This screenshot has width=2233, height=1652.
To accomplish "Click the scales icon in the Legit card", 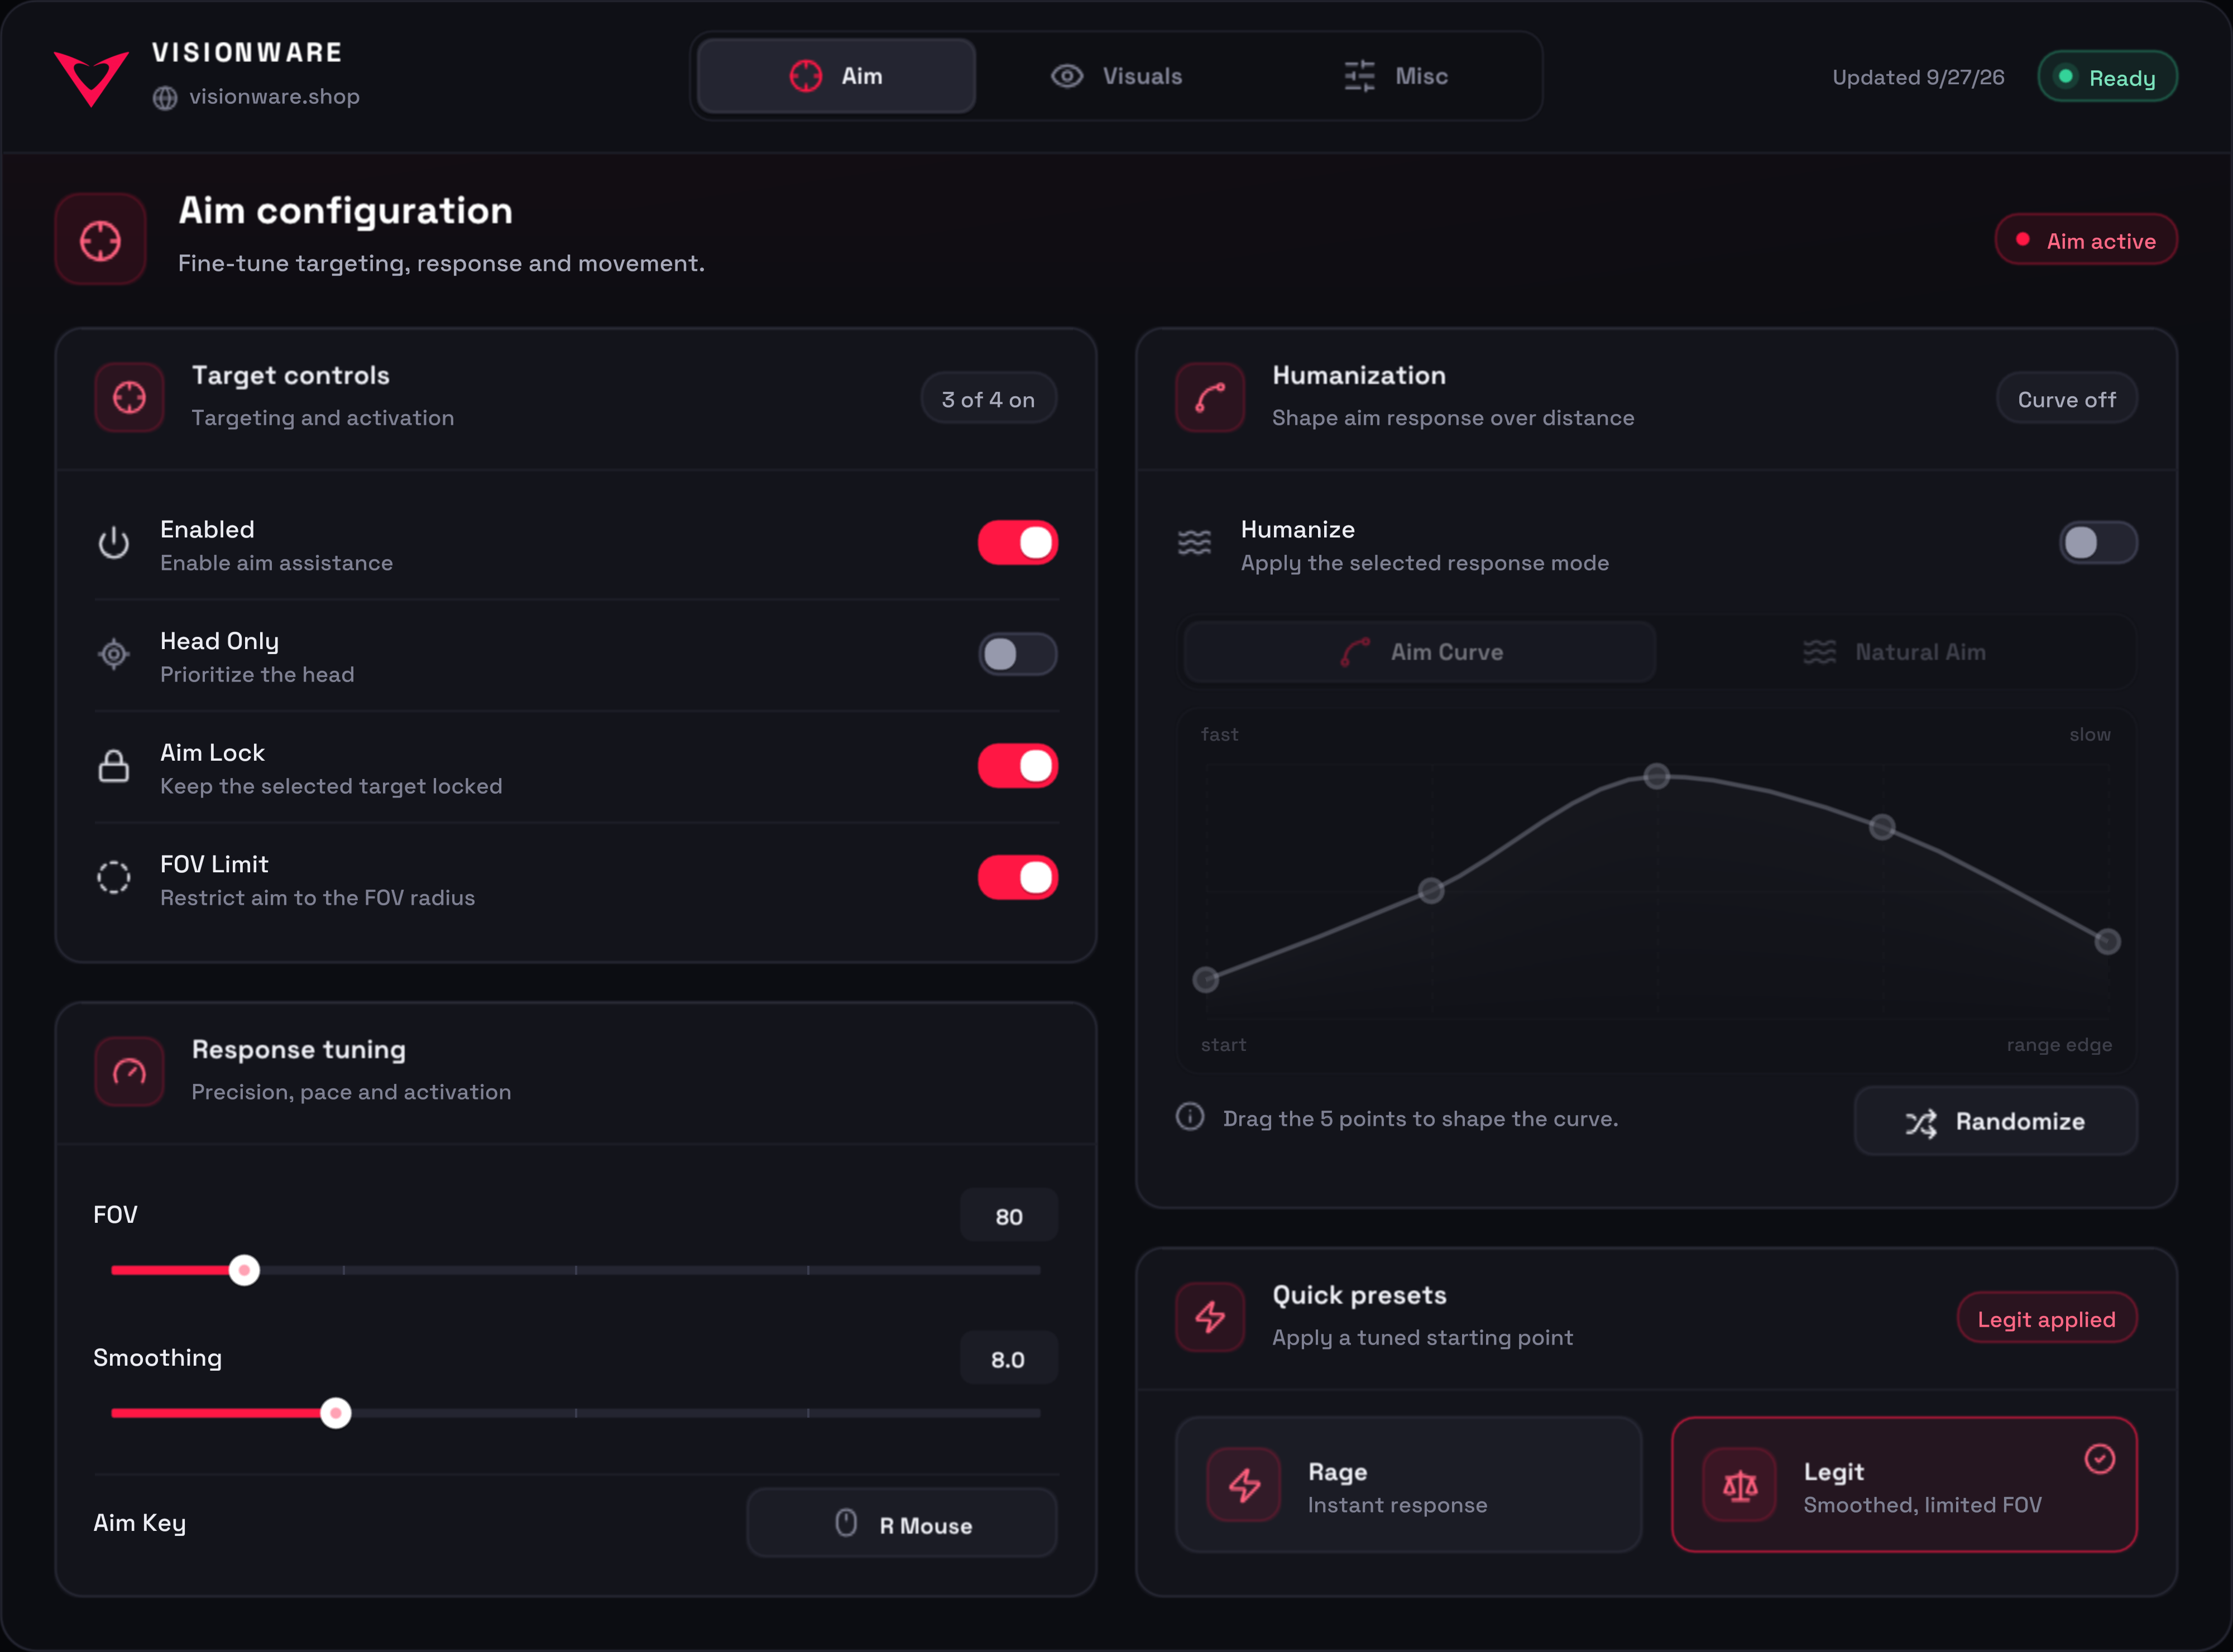I will [1740, 1485].
